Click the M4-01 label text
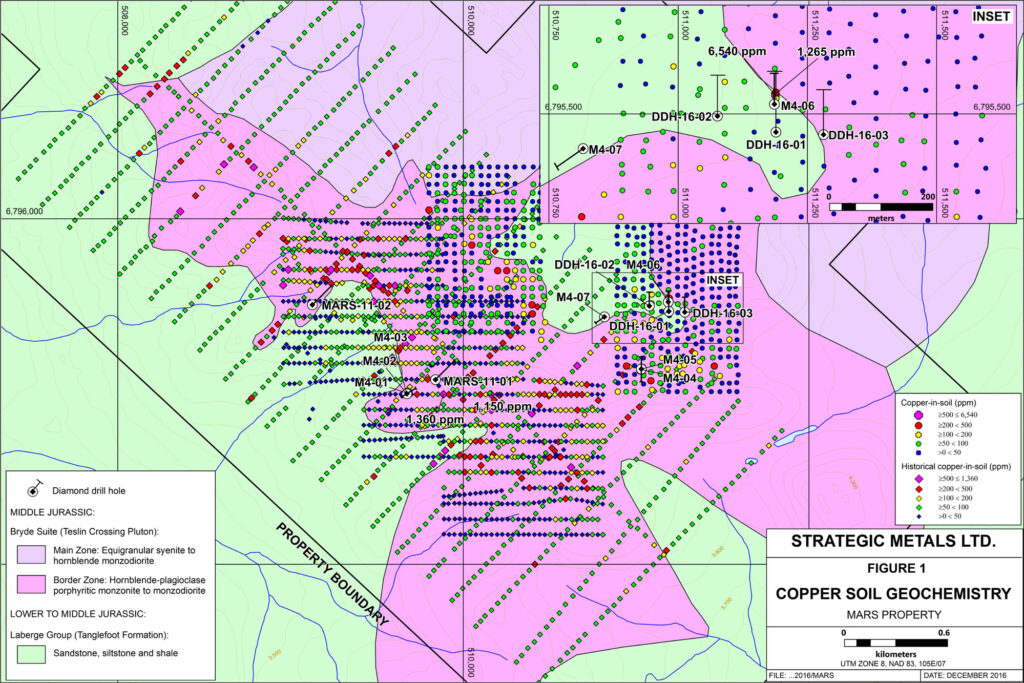The image size is (1024, 683). click(x=372, y=383)
